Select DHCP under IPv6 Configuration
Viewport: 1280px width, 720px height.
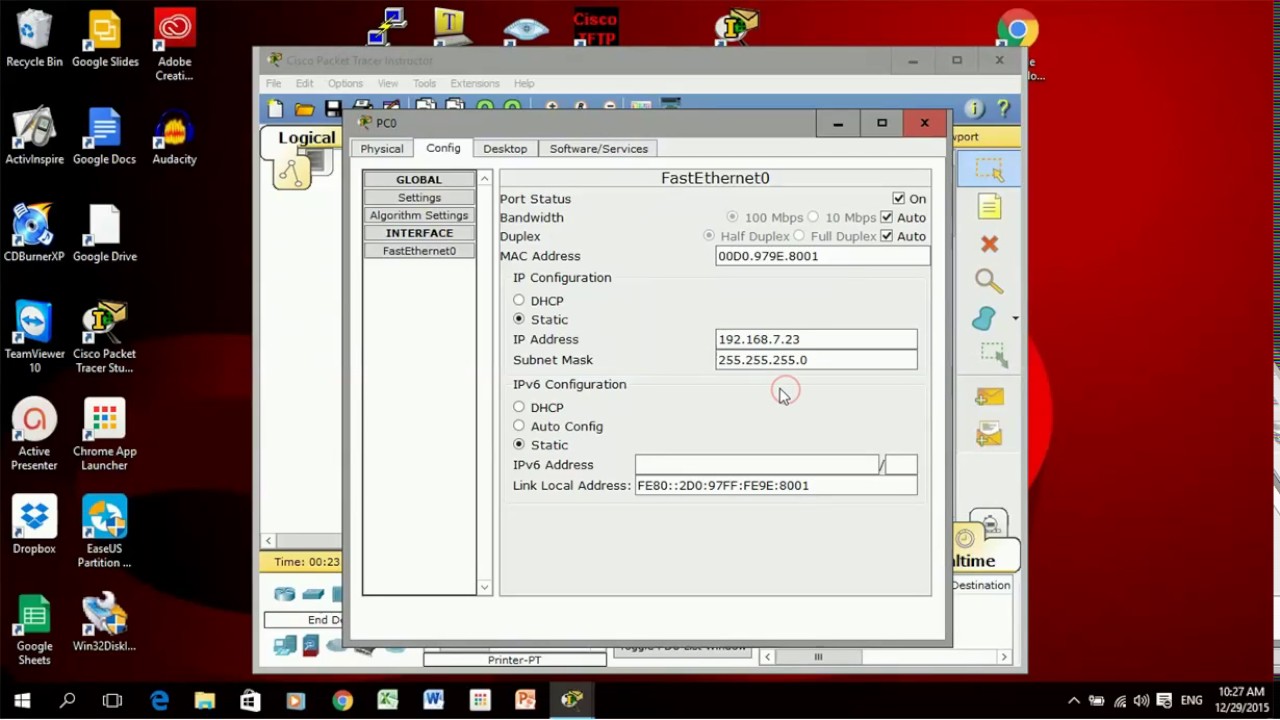[518, 407]
